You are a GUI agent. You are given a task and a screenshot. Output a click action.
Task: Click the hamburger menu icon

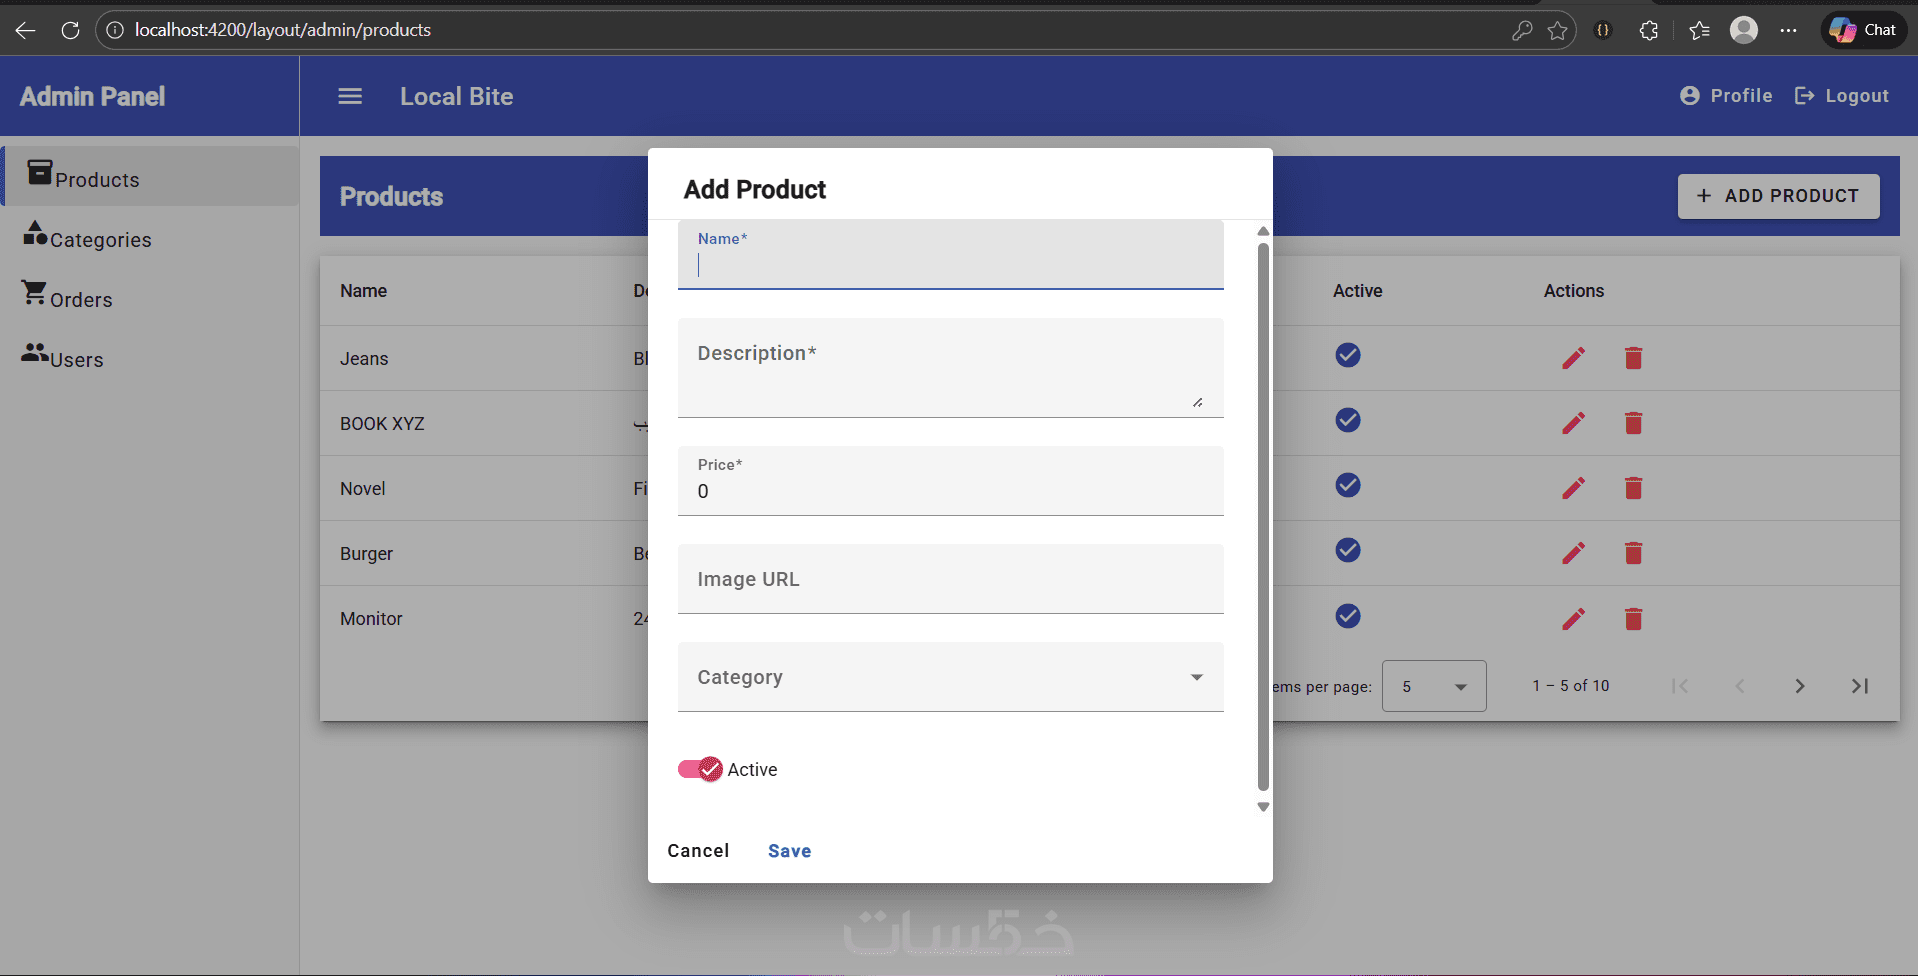pyautogui.click(x=350, y=96)
